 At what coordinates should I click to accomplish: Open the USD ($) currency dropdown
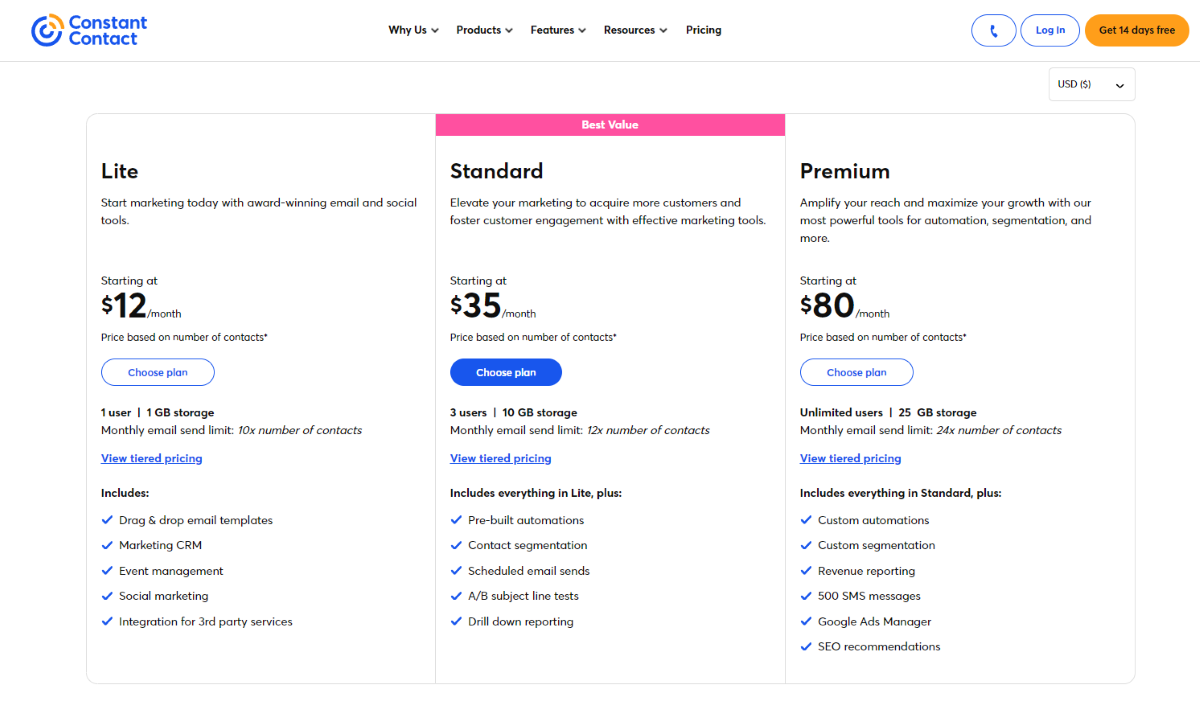1091,84
